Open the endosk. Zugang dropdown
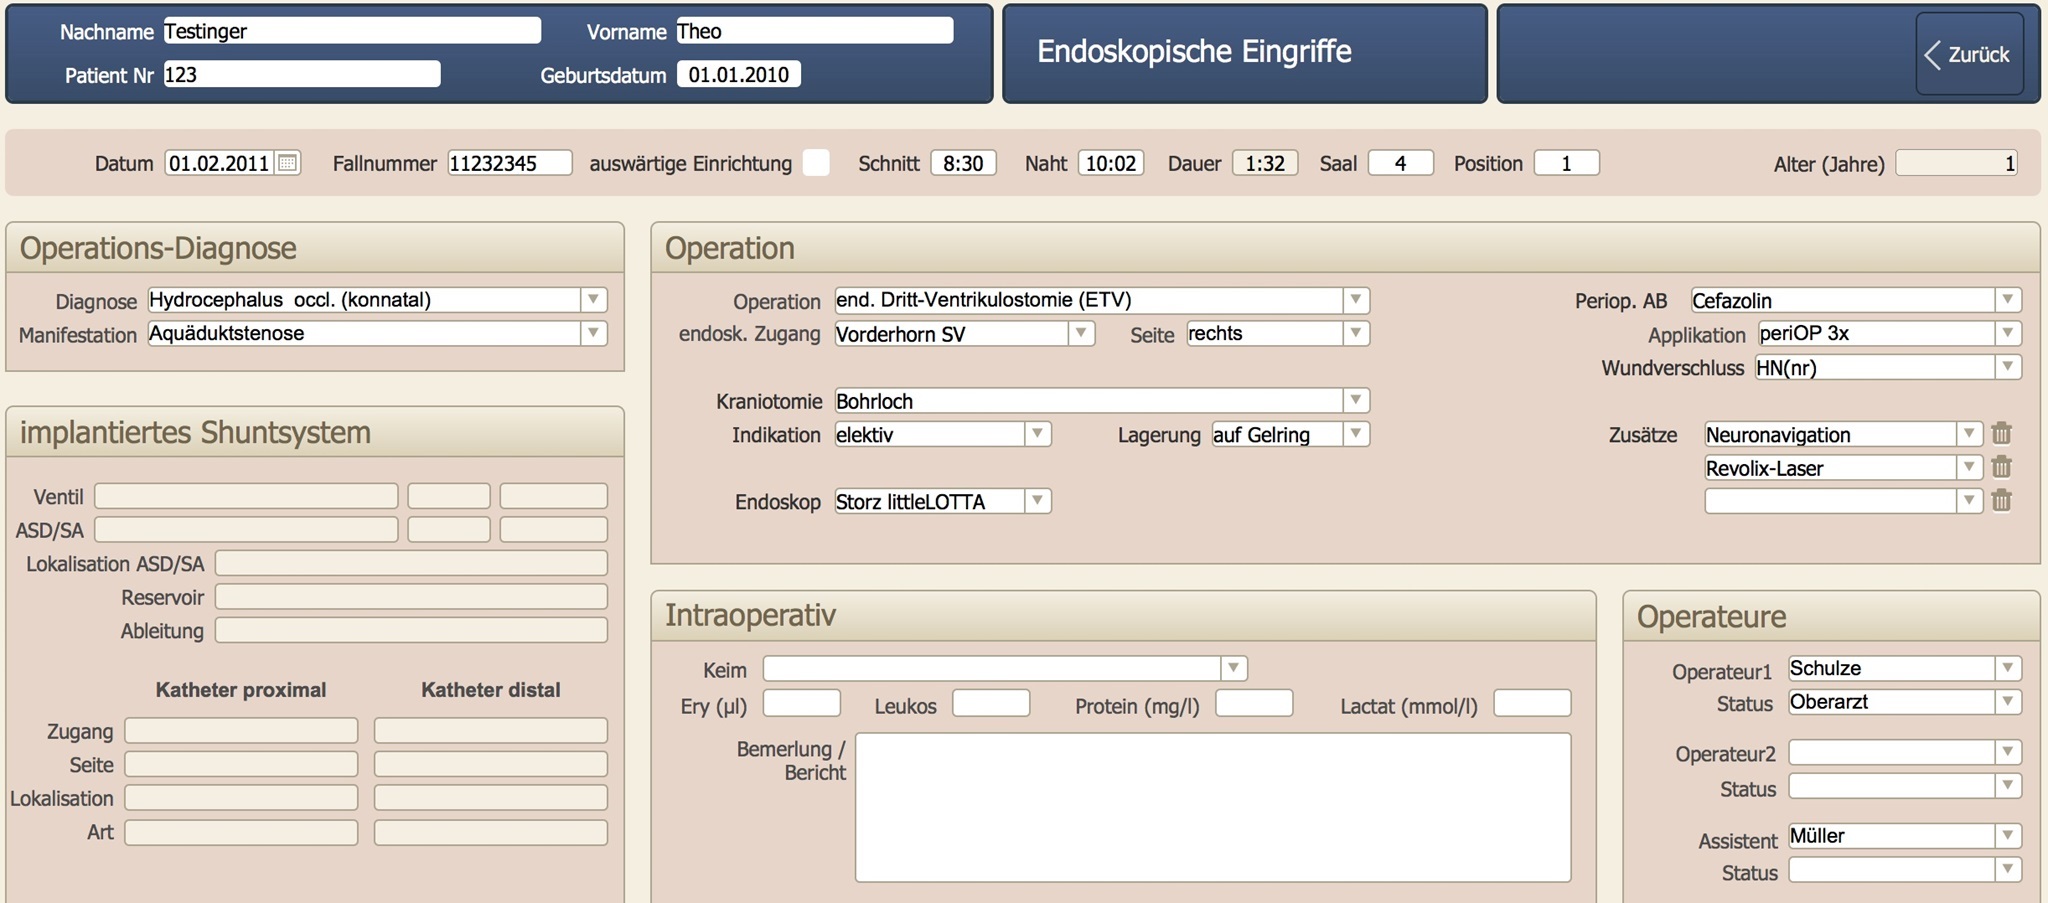Screen dimensions: 2048x903 click(1081, 333)
